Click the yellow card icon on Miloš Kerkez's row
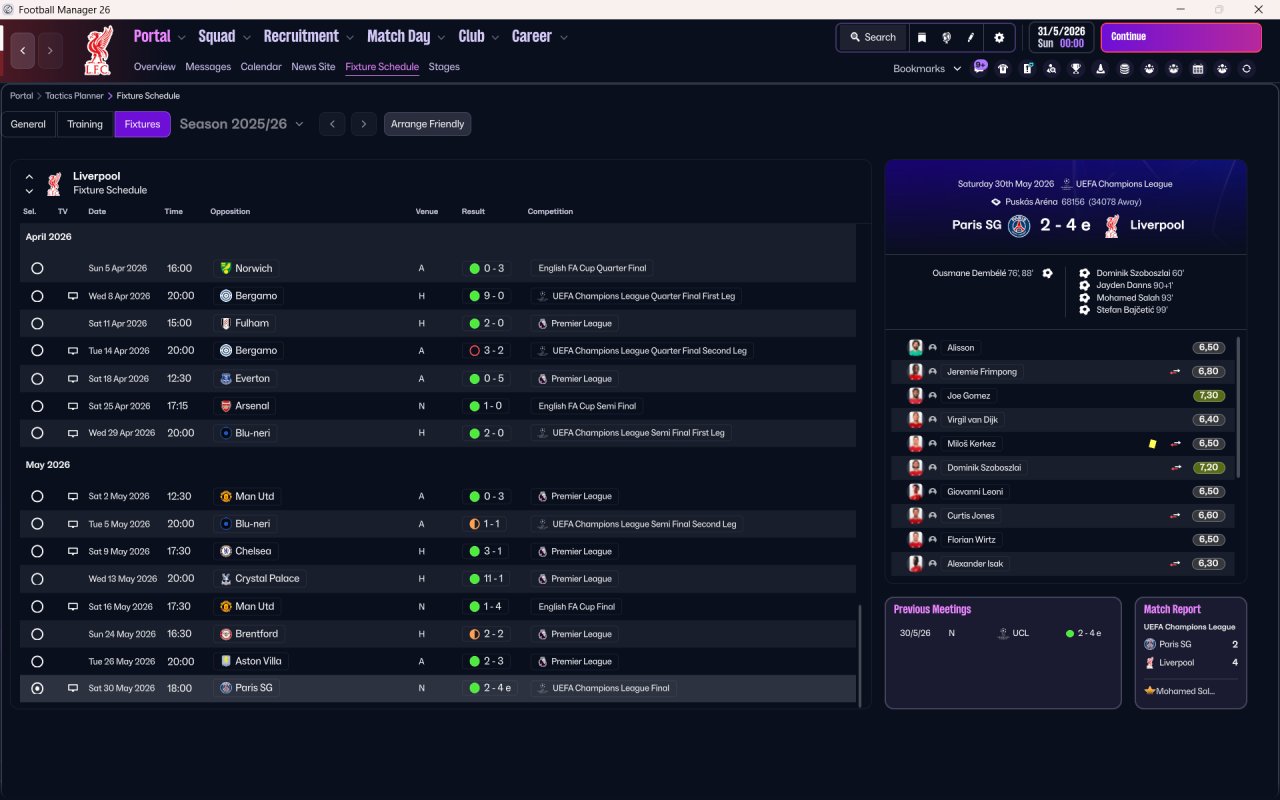 (1153, 443)
